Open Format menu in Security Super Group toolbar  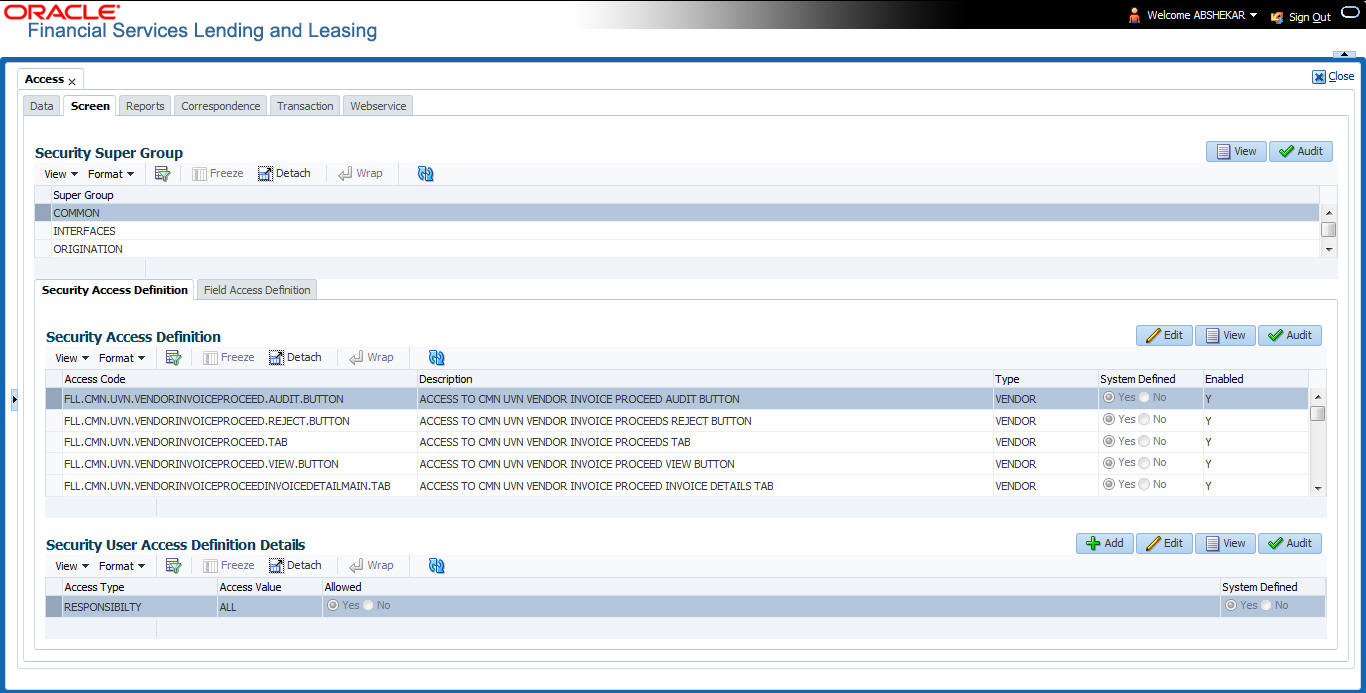coord(111,174)
